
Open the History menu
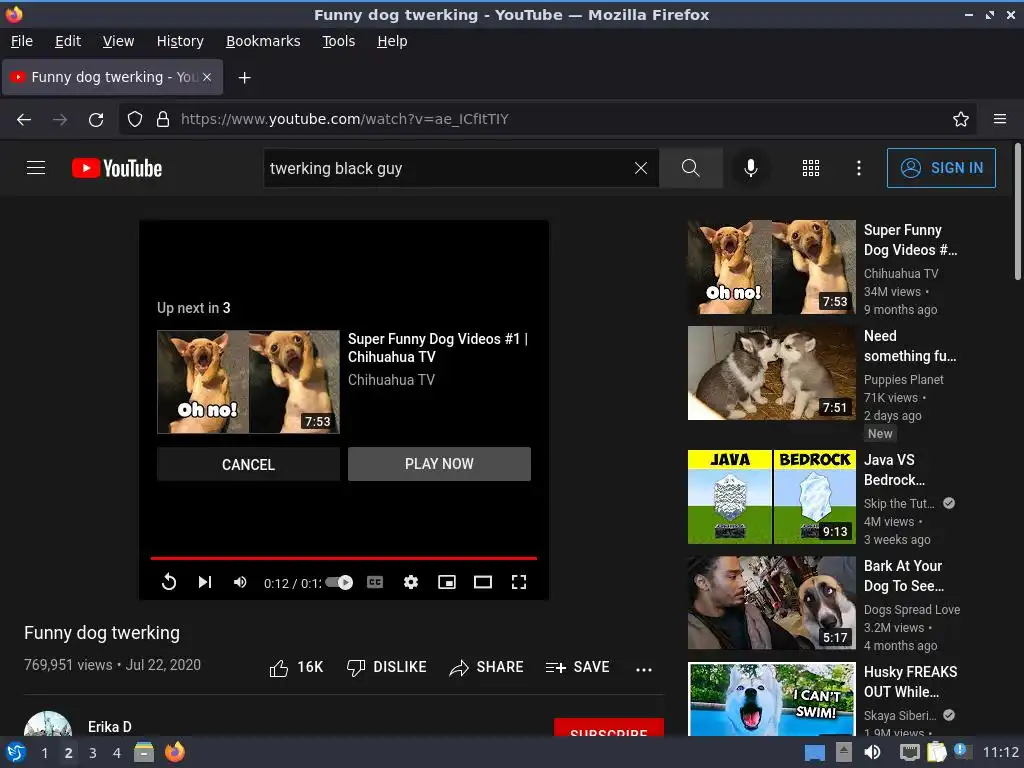tap(180, 41)
